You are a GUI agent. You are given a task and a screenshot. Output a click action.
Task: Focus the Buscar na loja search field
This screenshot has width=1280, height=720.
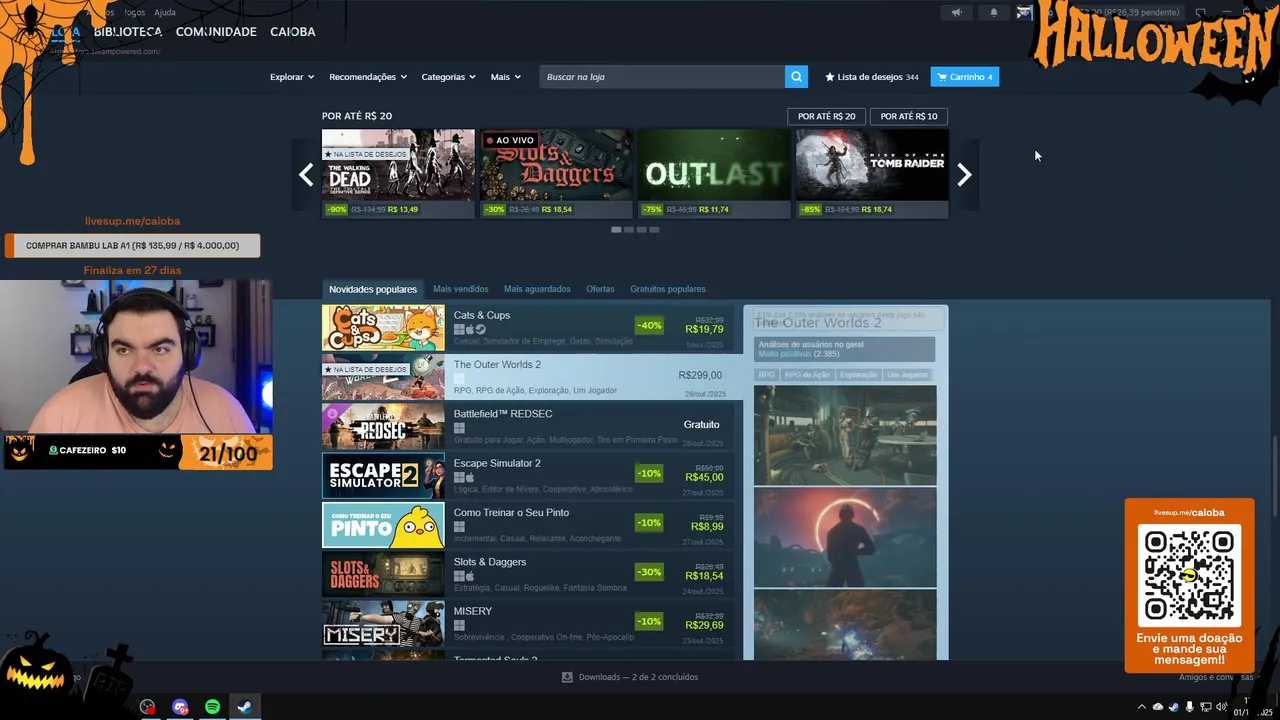tap(662, 77)
